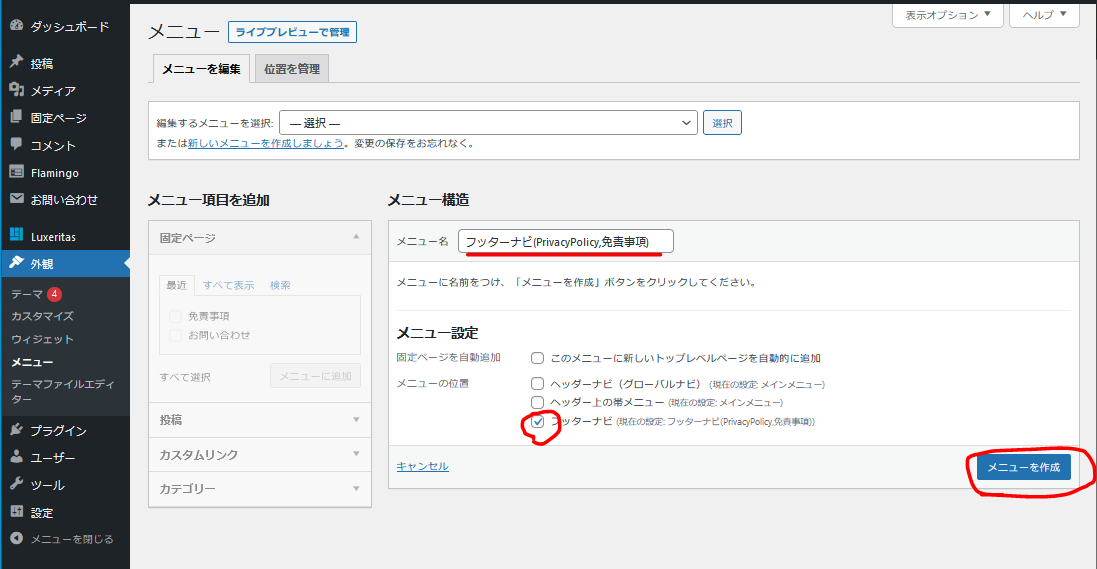The width and height of the screenshot is (1097, 569).
Task: Click the メニューを作成 button
Action: [1023, 468]
